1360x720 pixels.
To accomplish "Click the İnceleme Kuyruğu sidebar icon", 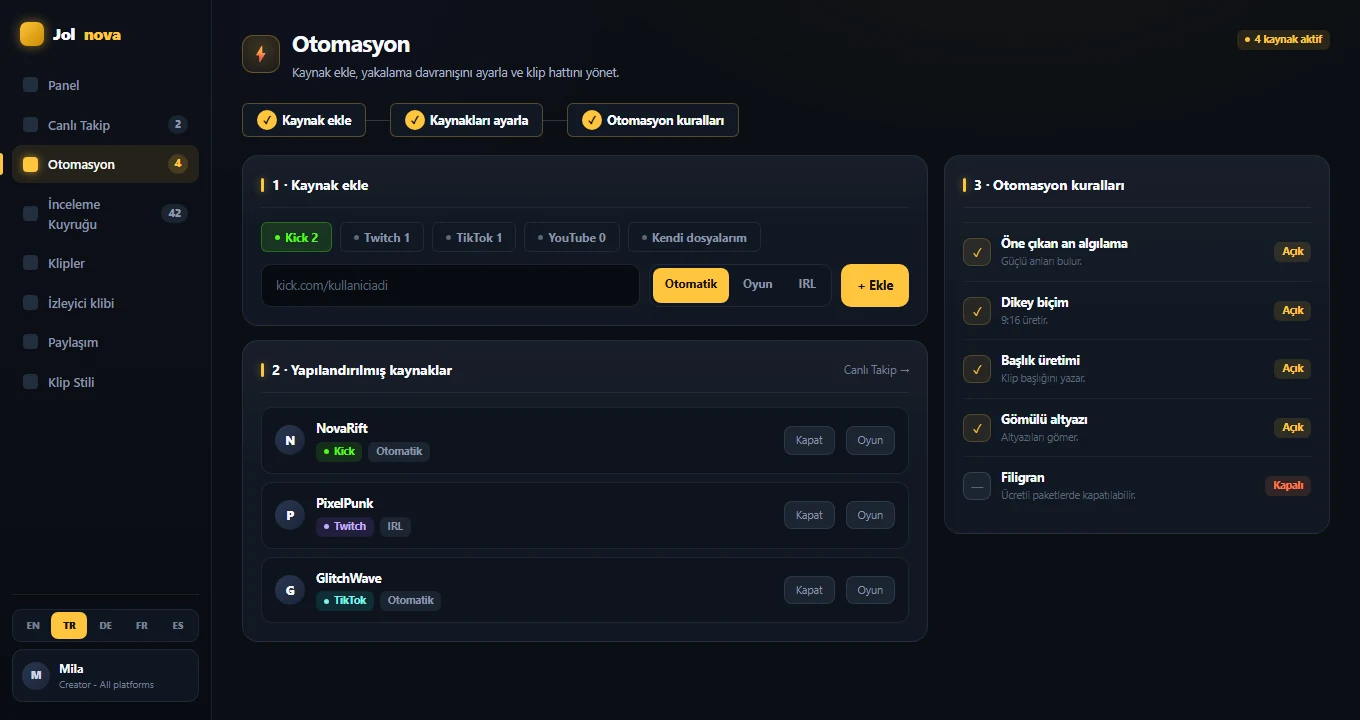I will click(x=31, y=214).
